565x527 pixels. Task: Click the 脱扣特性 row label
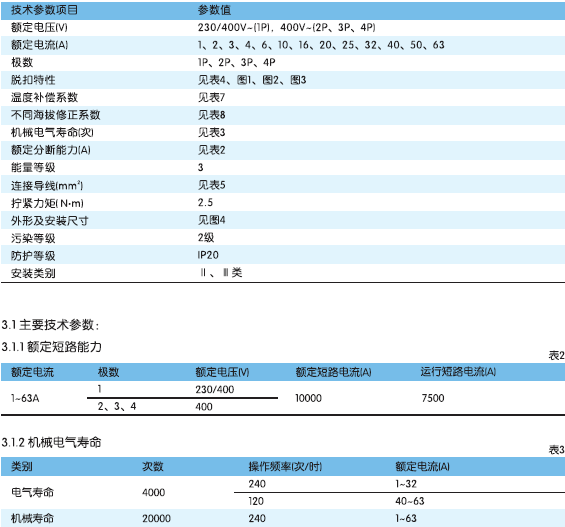pos(33,80)
